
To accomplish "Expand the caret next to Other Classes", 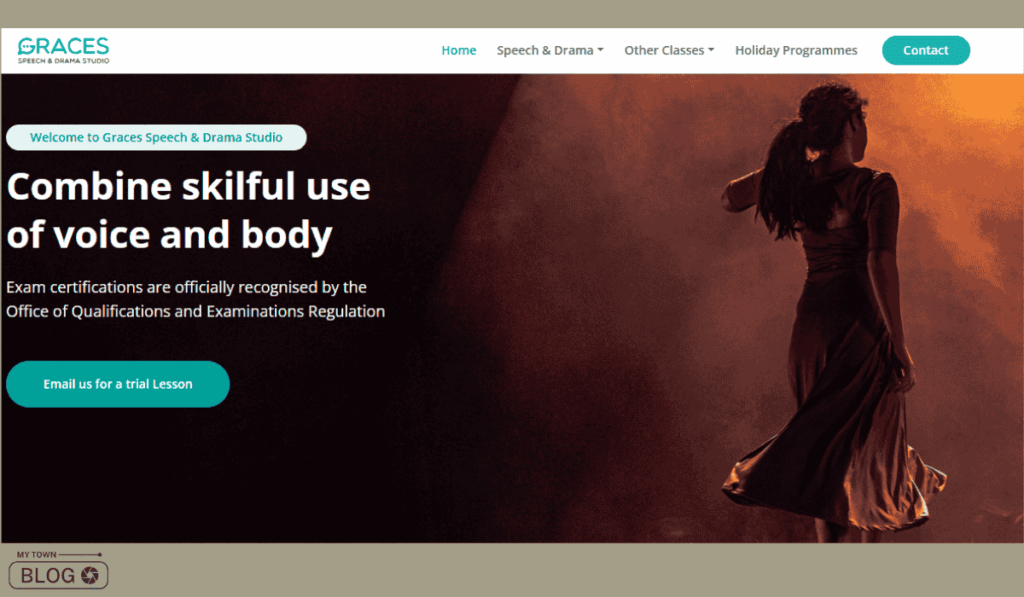I will (711, 50).
